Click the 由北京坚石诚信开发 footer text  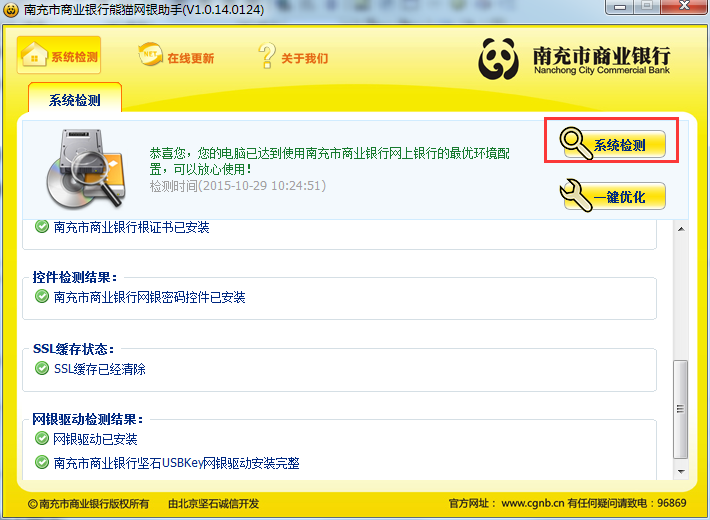point(214,503)
